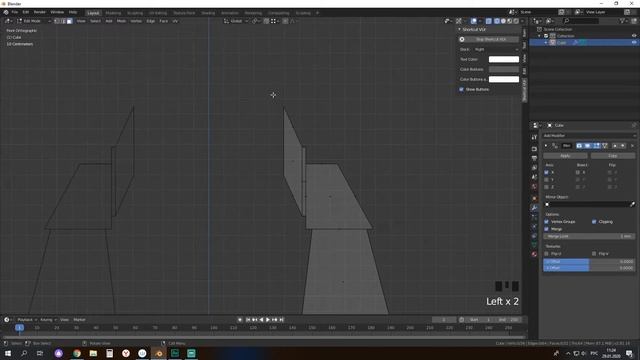Jump to timeline end frame
Image resolution: width=640 pixels, height=360 pixels.
point(281,320)
